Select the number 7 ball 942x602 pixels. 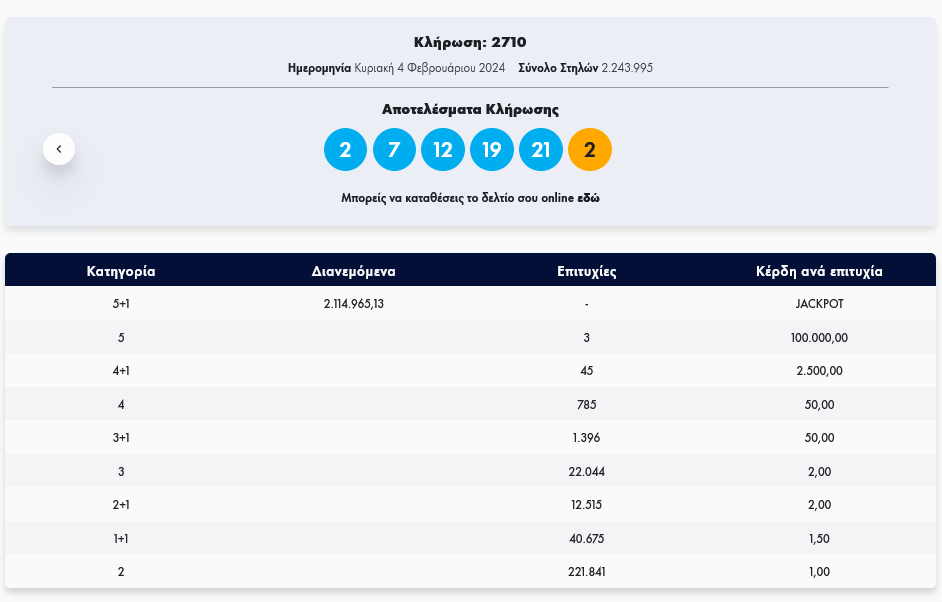[394, 150]
